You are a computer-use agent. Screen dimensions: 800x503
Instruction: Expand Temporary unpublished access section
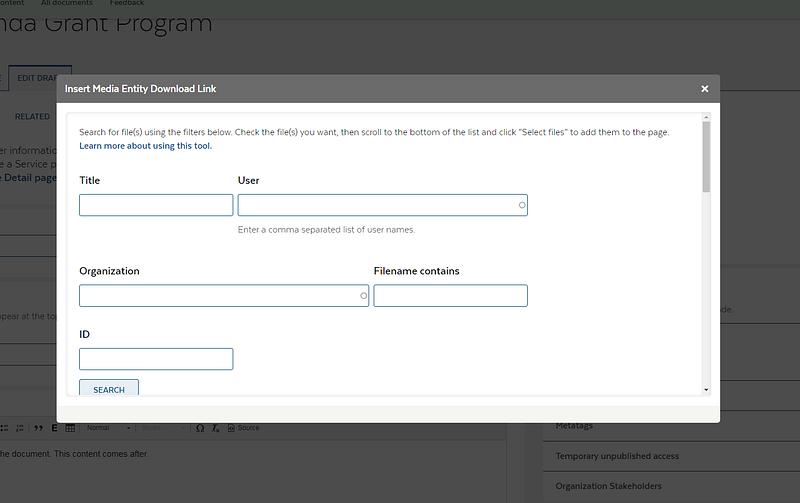point(671,456)
